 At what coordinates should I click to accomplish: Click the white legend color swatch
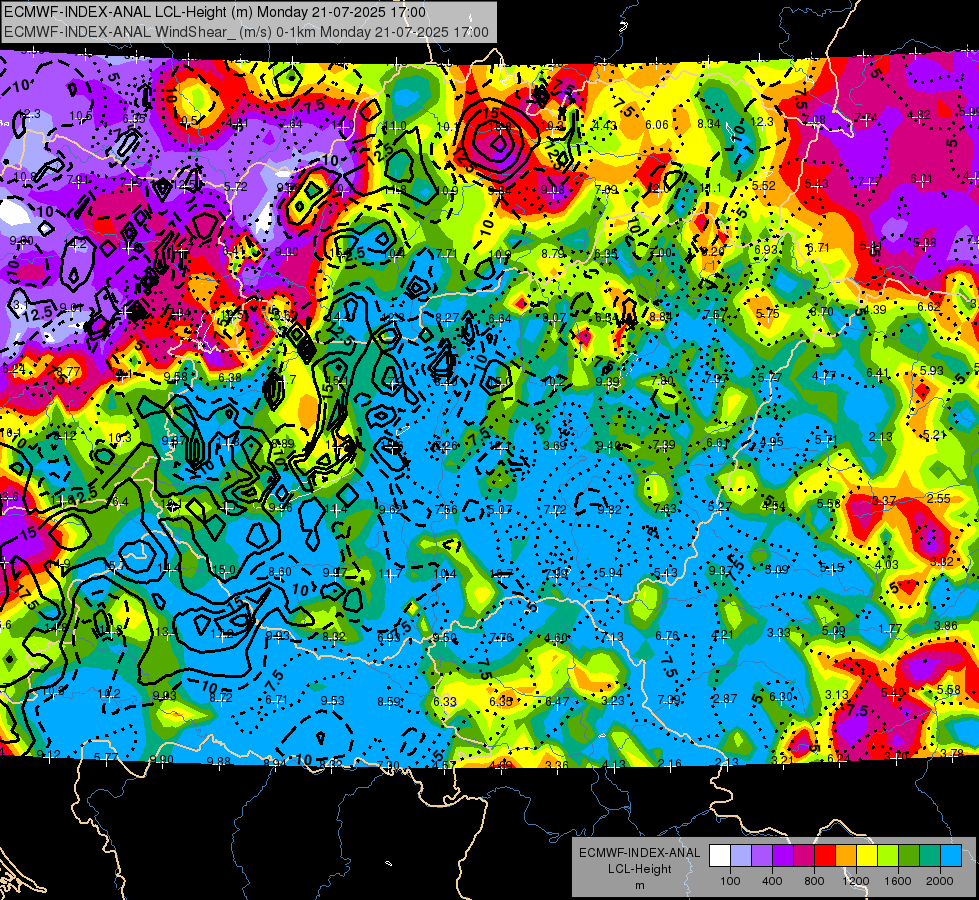(720, 856)
